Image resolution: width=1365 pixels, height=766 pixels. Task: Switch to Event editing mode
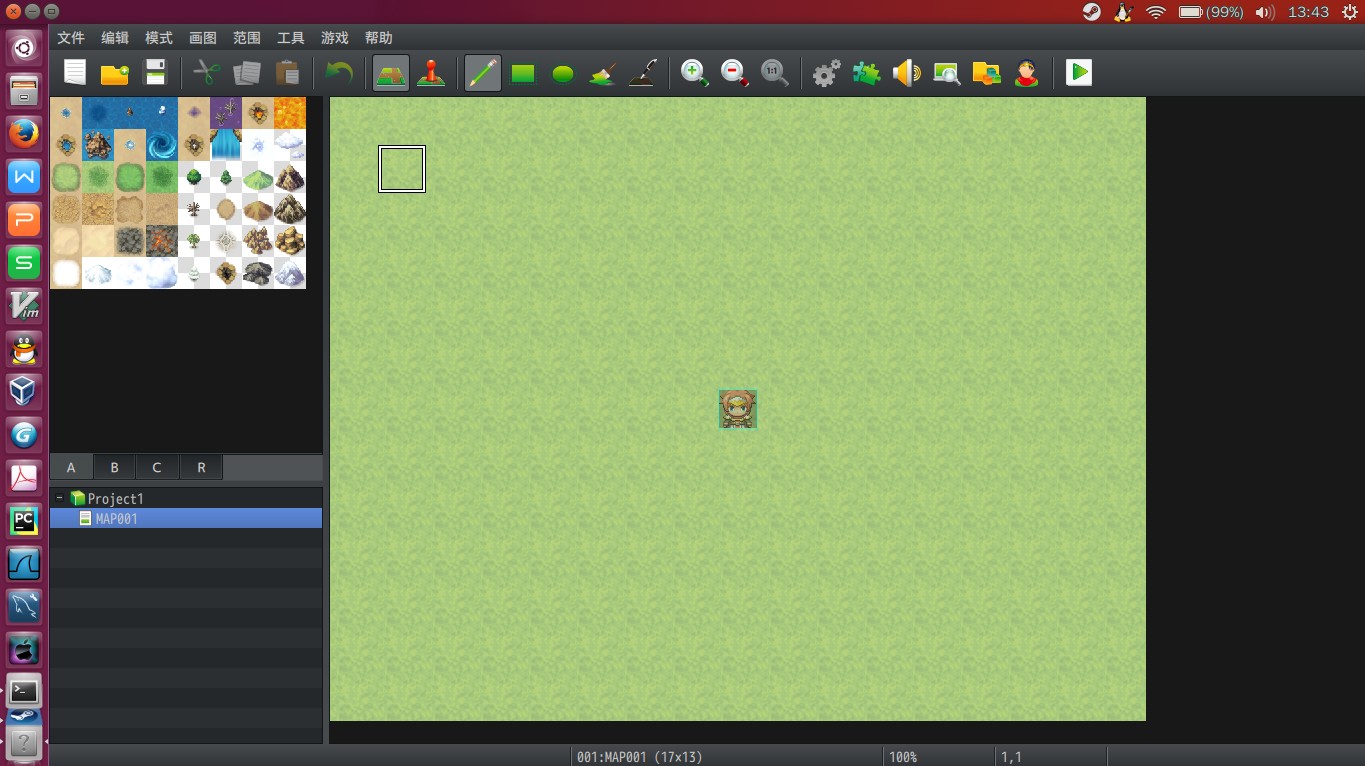point(431,73)
